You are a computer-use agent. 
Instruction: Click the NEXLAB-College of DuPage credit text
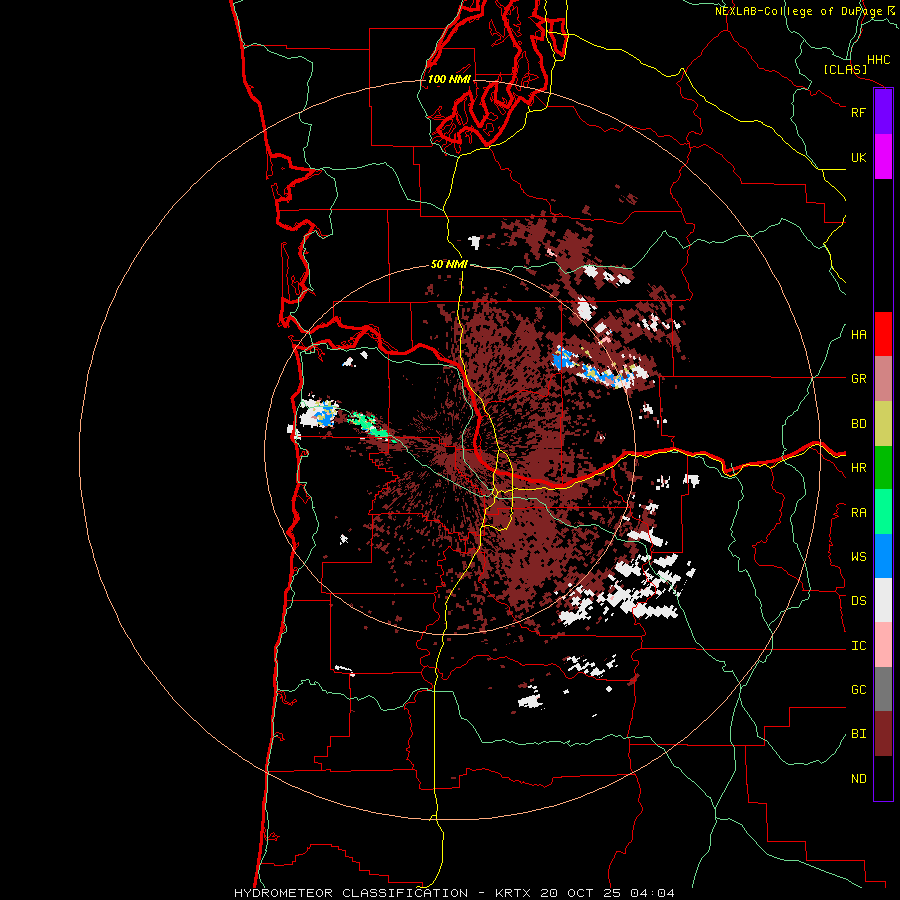click(798, 11)
